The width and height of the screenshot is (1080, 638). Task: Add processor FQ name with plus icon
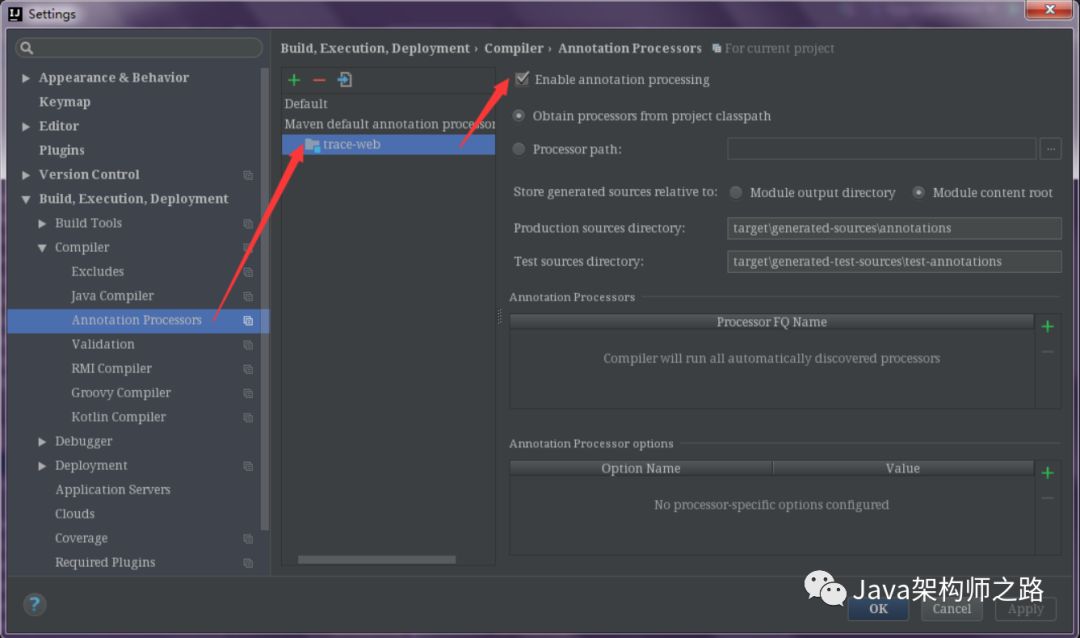tap(1047, 327)
